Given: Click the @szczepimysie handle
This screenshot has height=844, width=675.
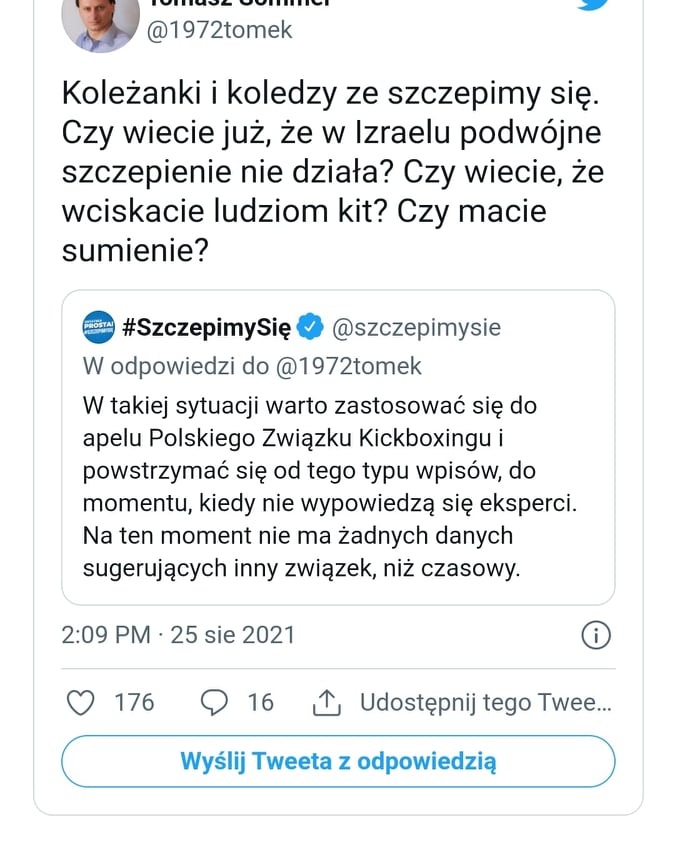Looking at the screenshot, I should click(x=416, y=326).
